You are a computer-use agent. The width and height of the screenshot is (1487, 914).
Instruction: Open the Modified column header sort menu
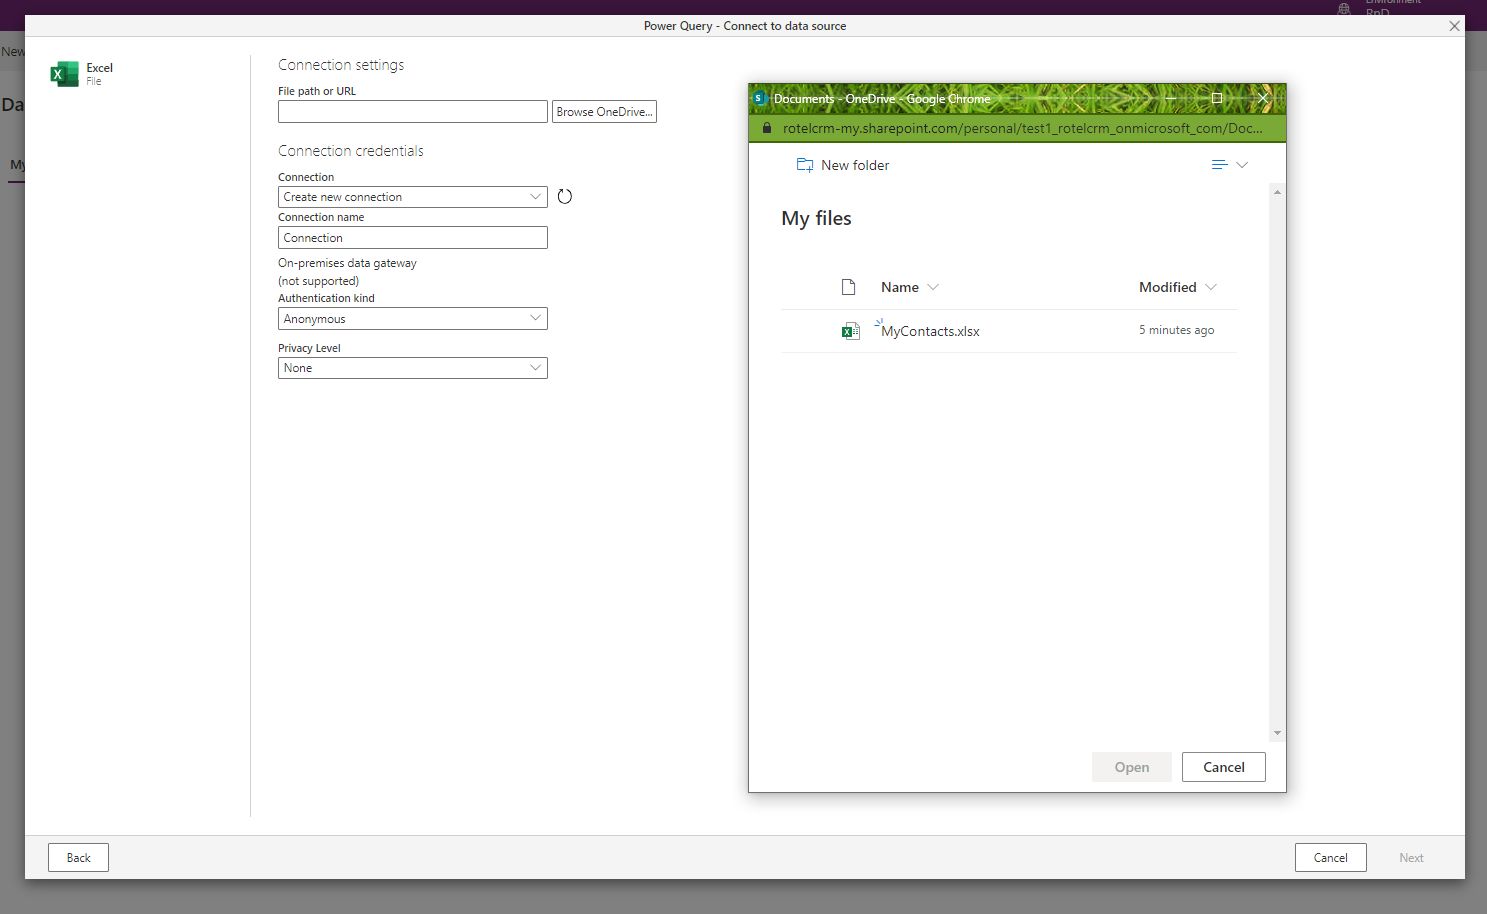click(x=1177, y=287)
